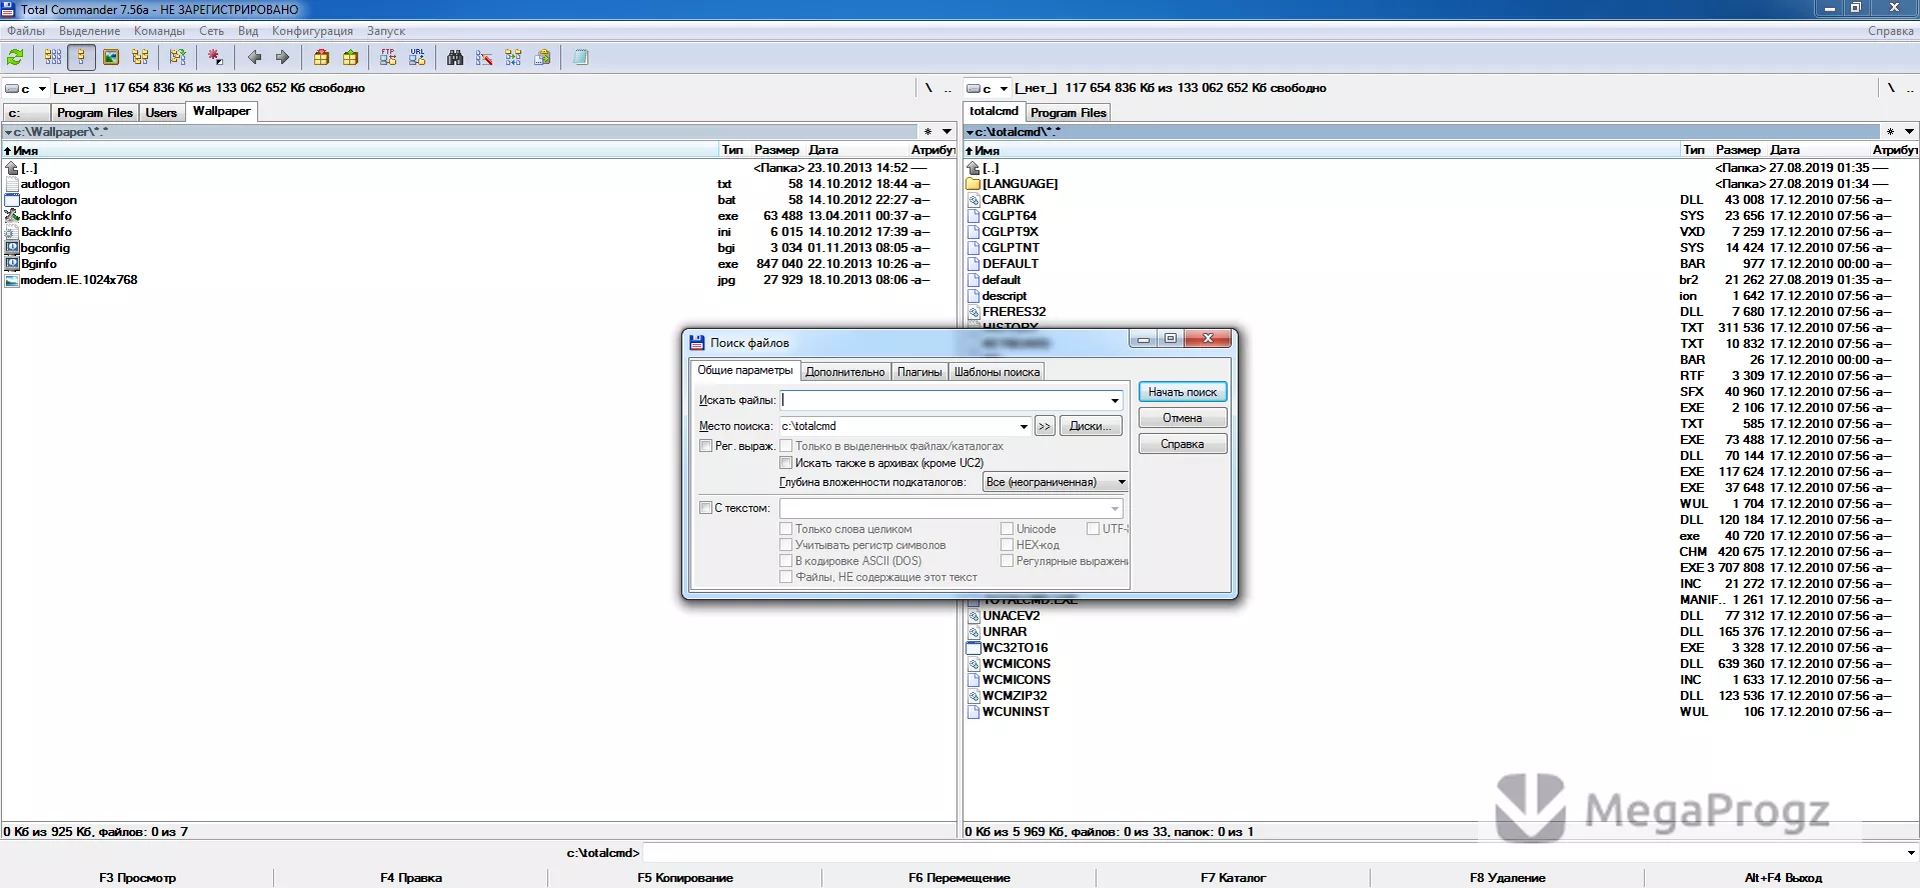Open the right panel drive 'c' dropdown
The image size is (1920, 888).
(1004, 88)
